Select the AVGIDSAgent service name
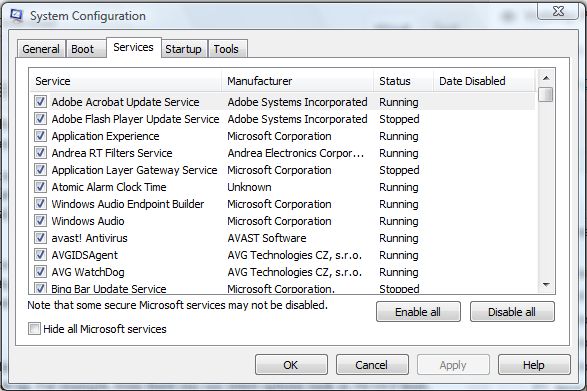The image size is (587, 391). pos(85,255)
